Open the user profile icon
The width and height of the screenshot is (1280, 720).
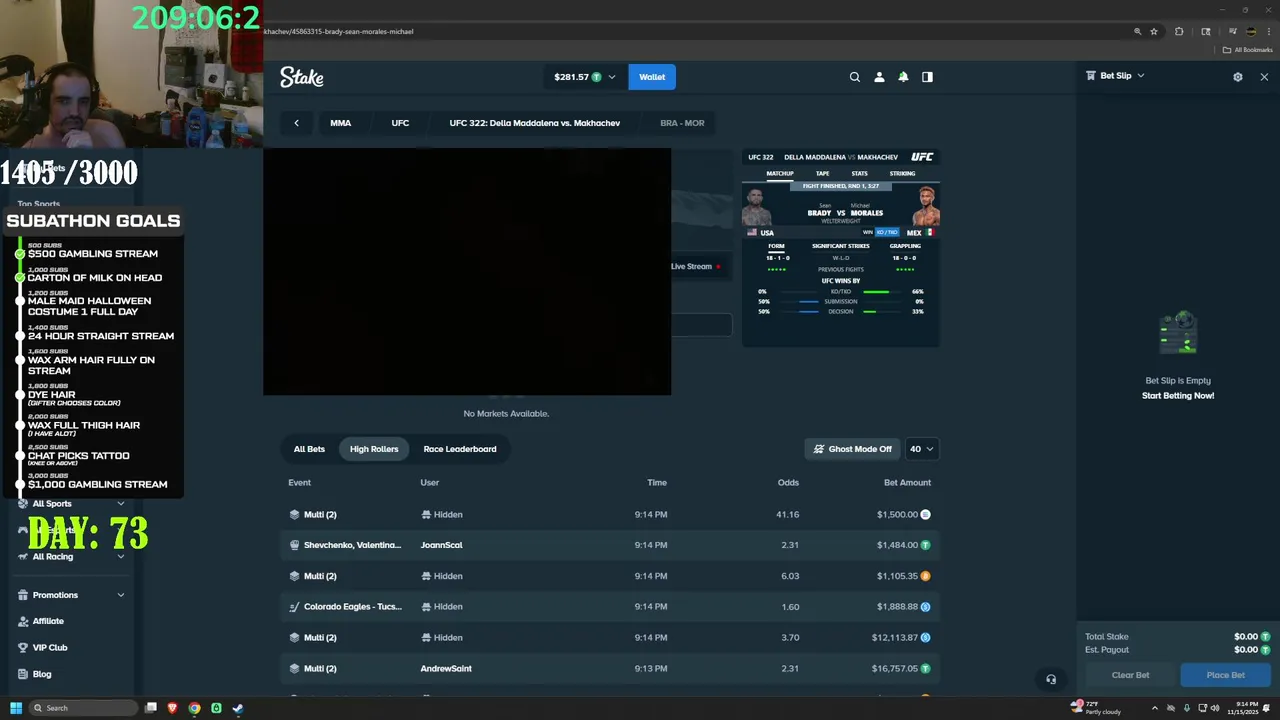coord(880,77)
